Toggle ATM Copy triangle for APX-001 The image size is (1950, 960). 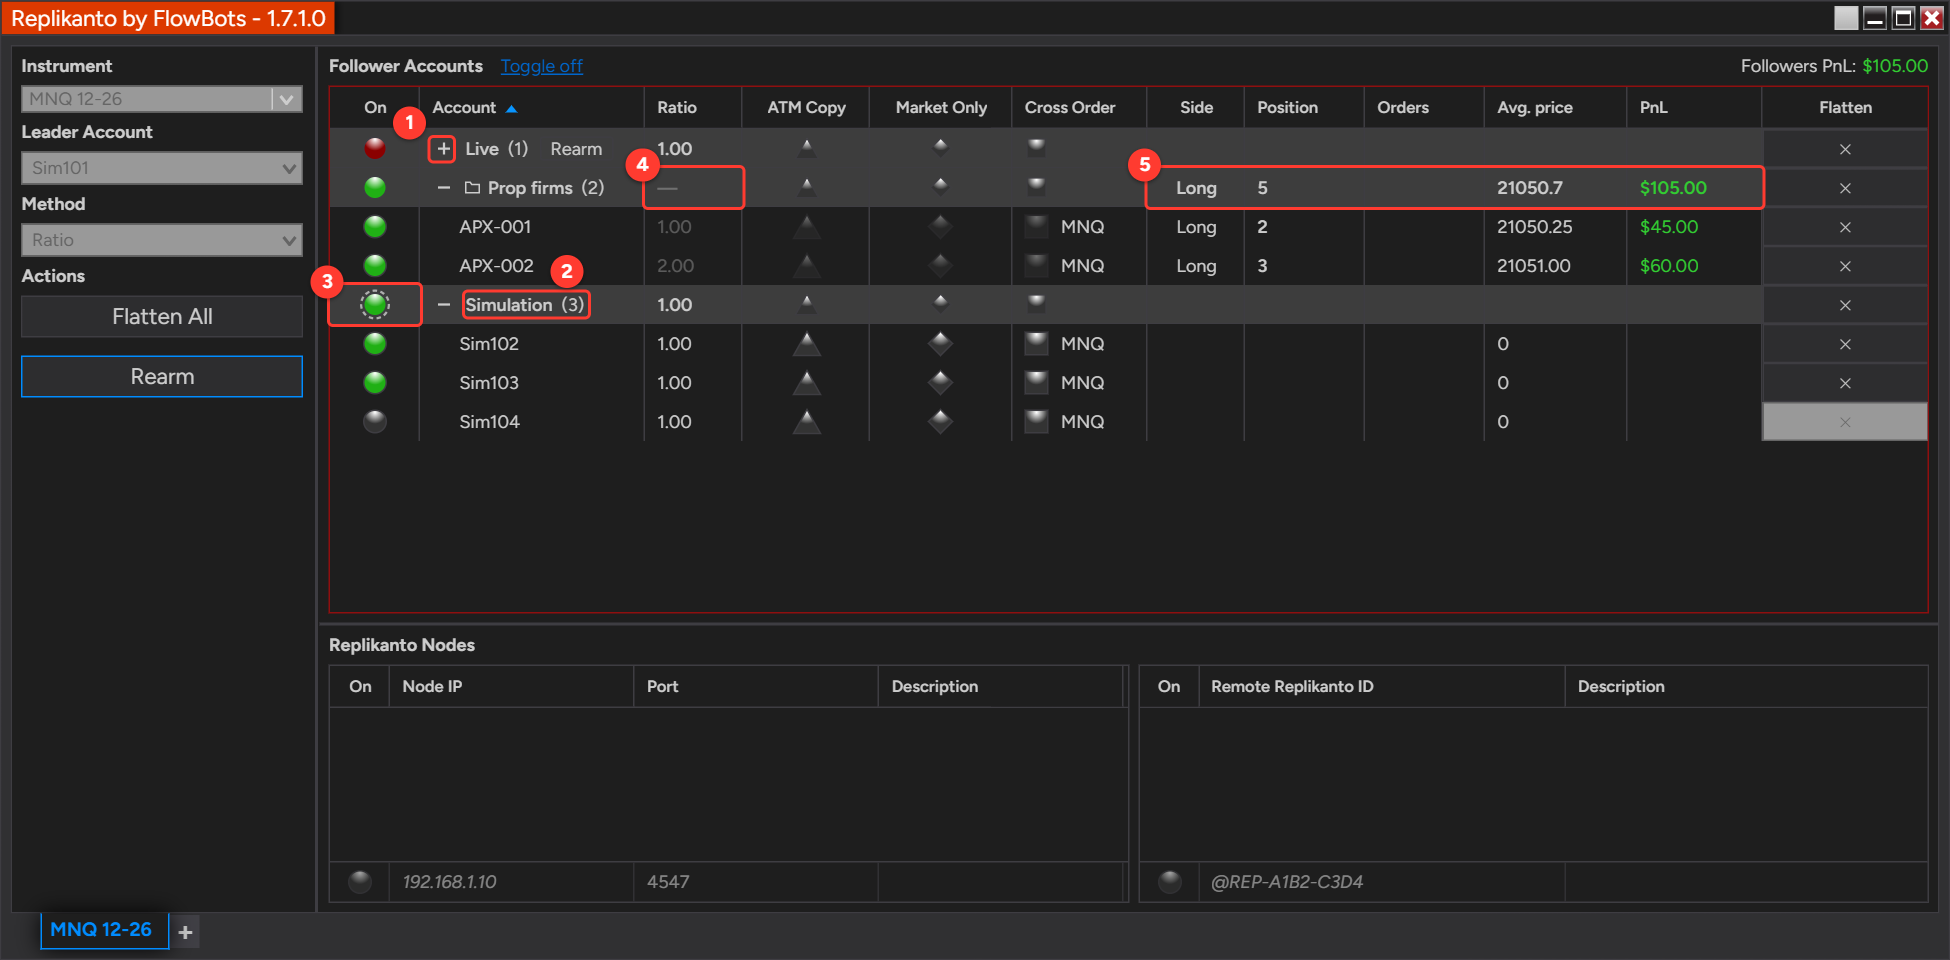[x=806, y=227]
